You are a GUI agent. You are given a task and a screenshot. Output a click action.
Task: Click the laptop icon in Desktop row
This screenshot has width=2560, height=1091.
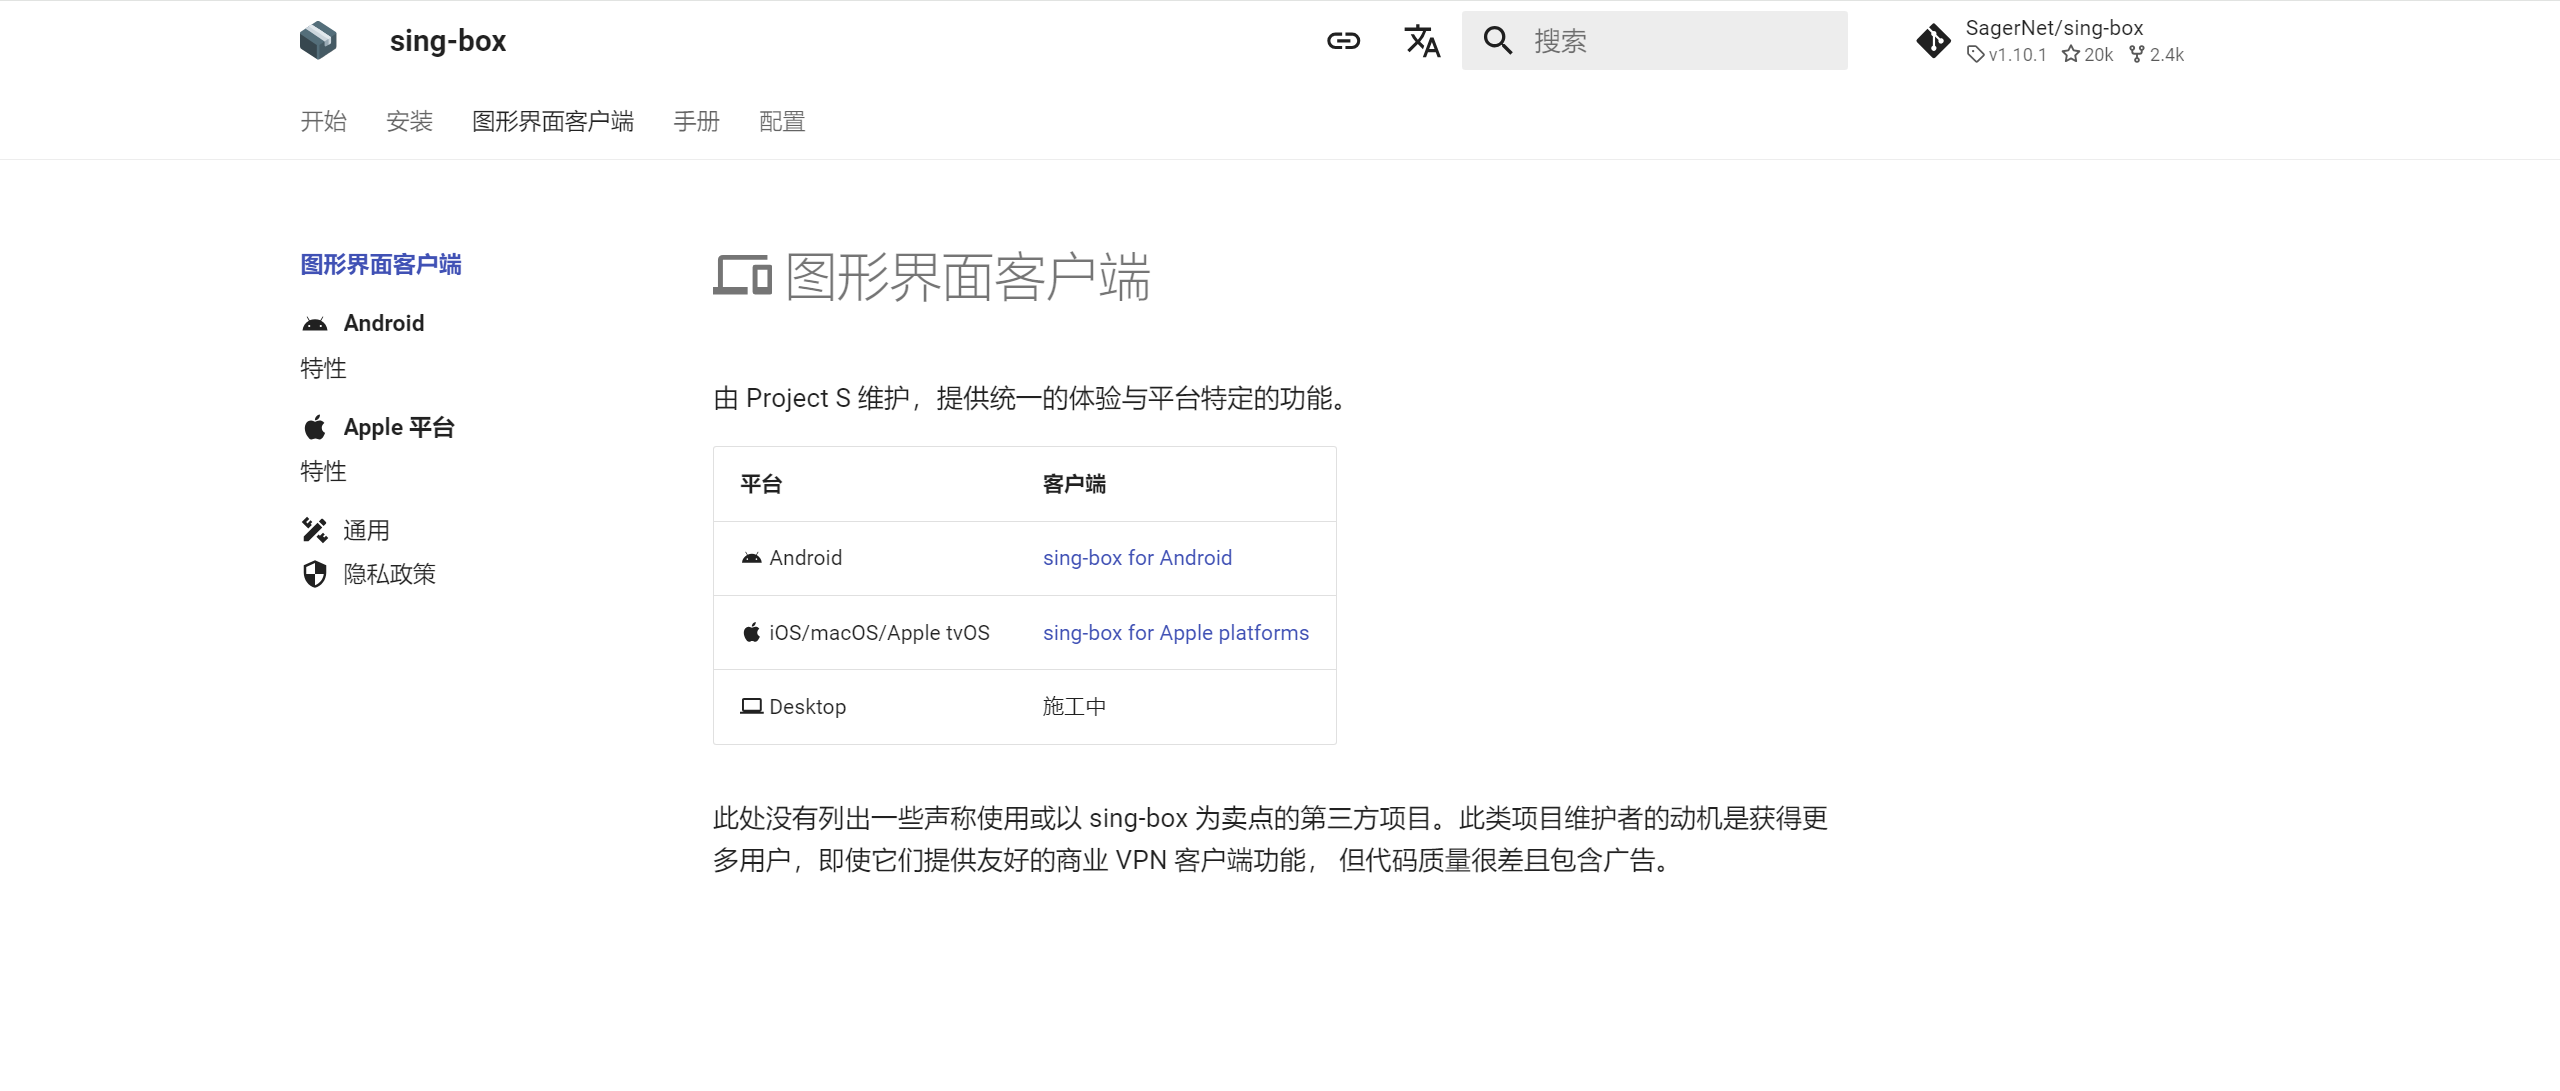pyautogui.click(x=751, y=706)
